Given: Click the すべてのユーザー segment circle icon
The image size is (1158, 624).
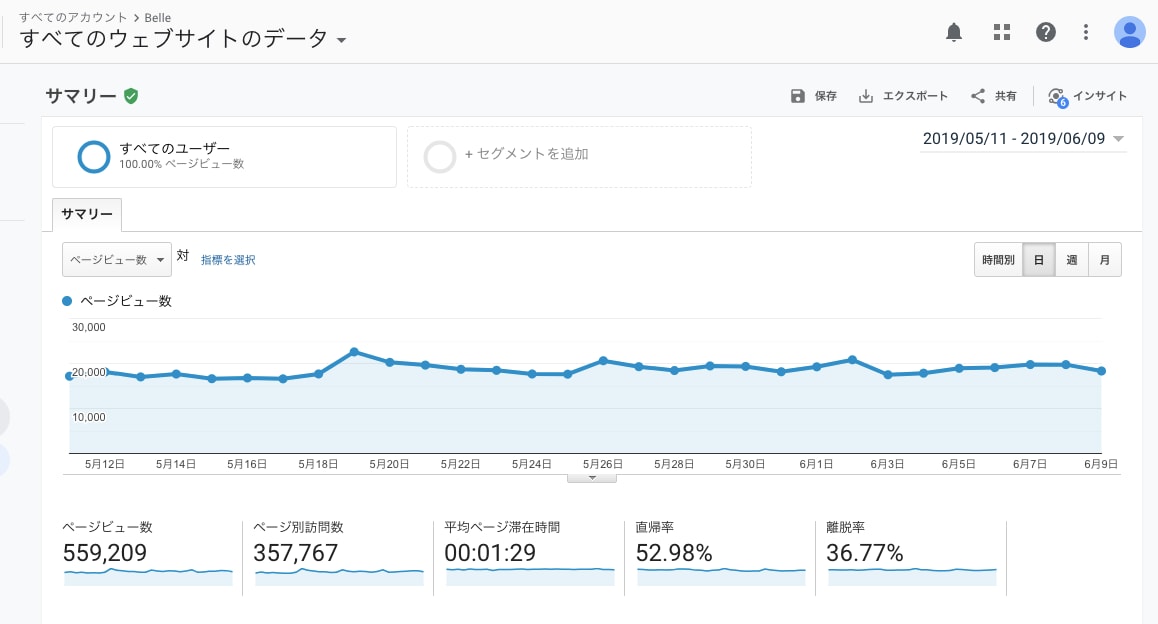Looking at the screenshot, I should coord(94,157).
